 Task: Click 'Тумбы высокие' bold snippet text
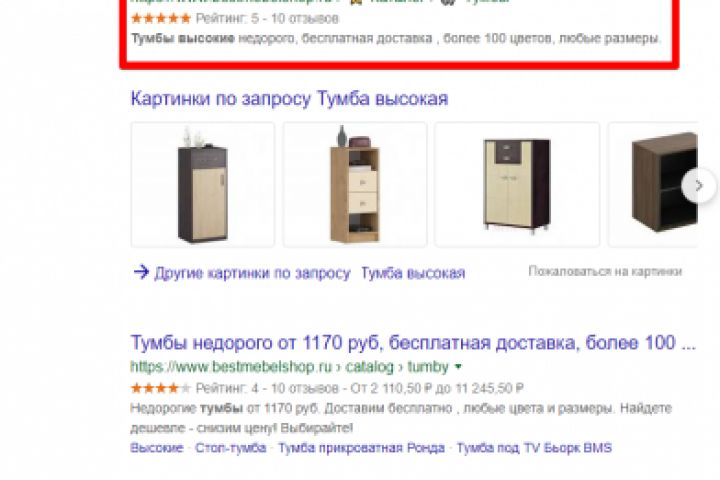(183, 39)
